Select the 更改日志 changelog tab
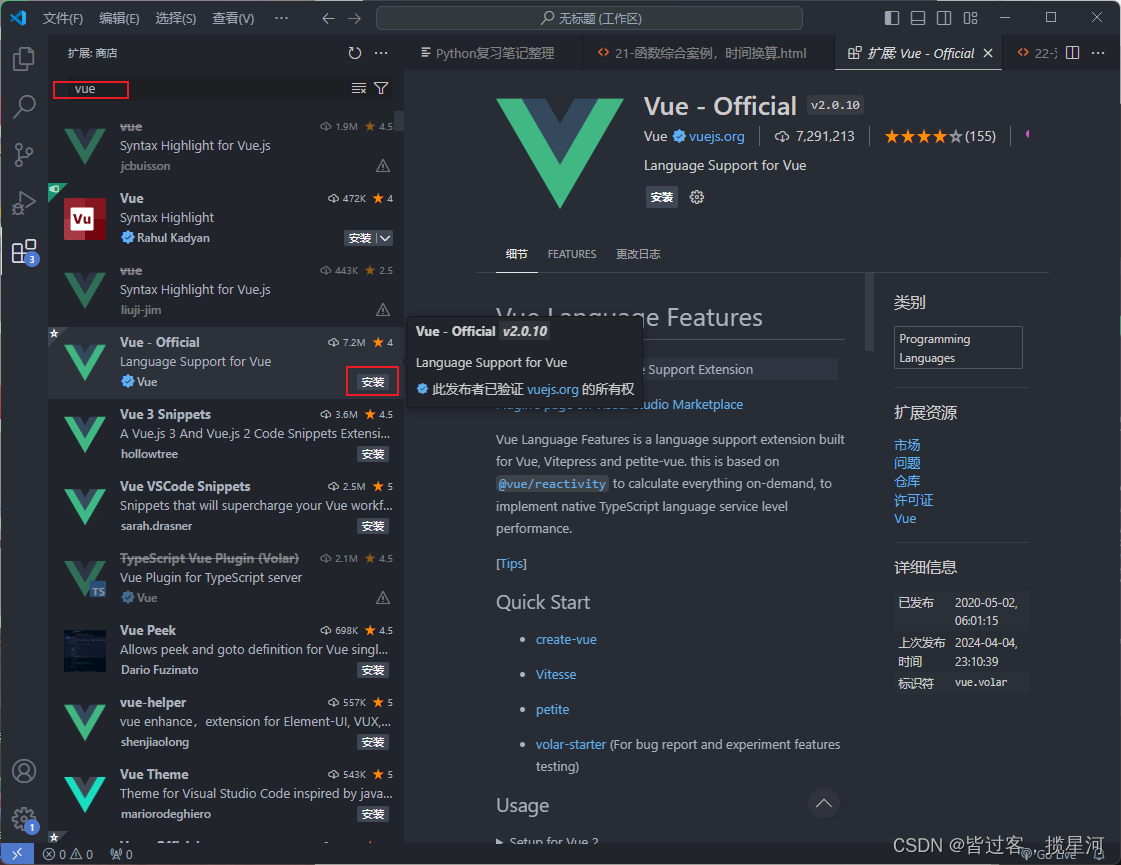Viewport: 1121px width, 865px height. [638, 254]
